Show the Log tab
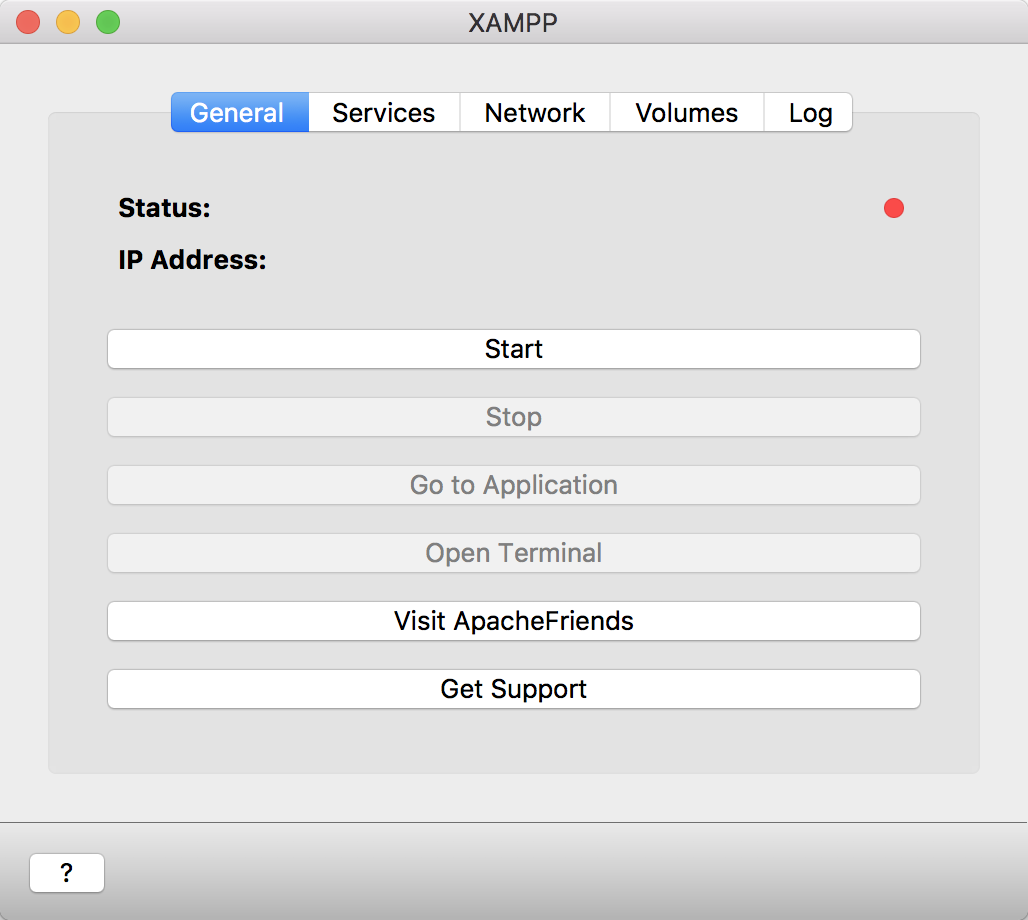The image size is (1028, 920). [810, 113]
